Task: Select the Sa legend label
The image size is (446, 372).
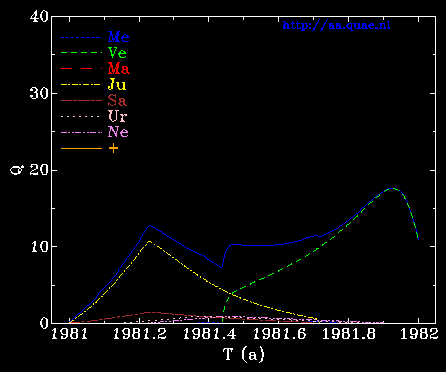Action: 117,100
